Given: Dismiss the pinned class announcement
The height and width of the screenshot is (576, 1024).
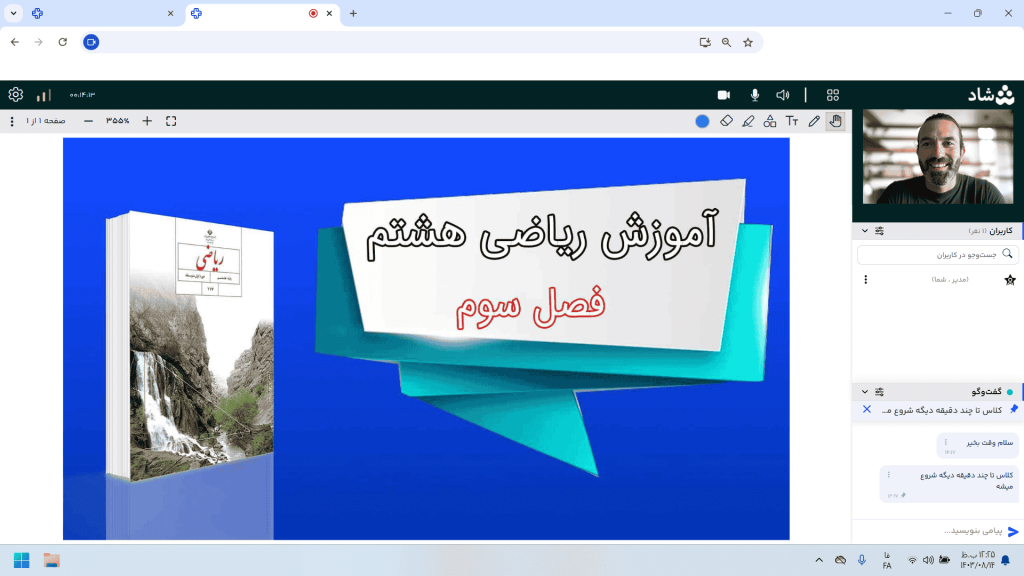Looking at the screenshot, I should pyautogui.click(x=866, y=408).
